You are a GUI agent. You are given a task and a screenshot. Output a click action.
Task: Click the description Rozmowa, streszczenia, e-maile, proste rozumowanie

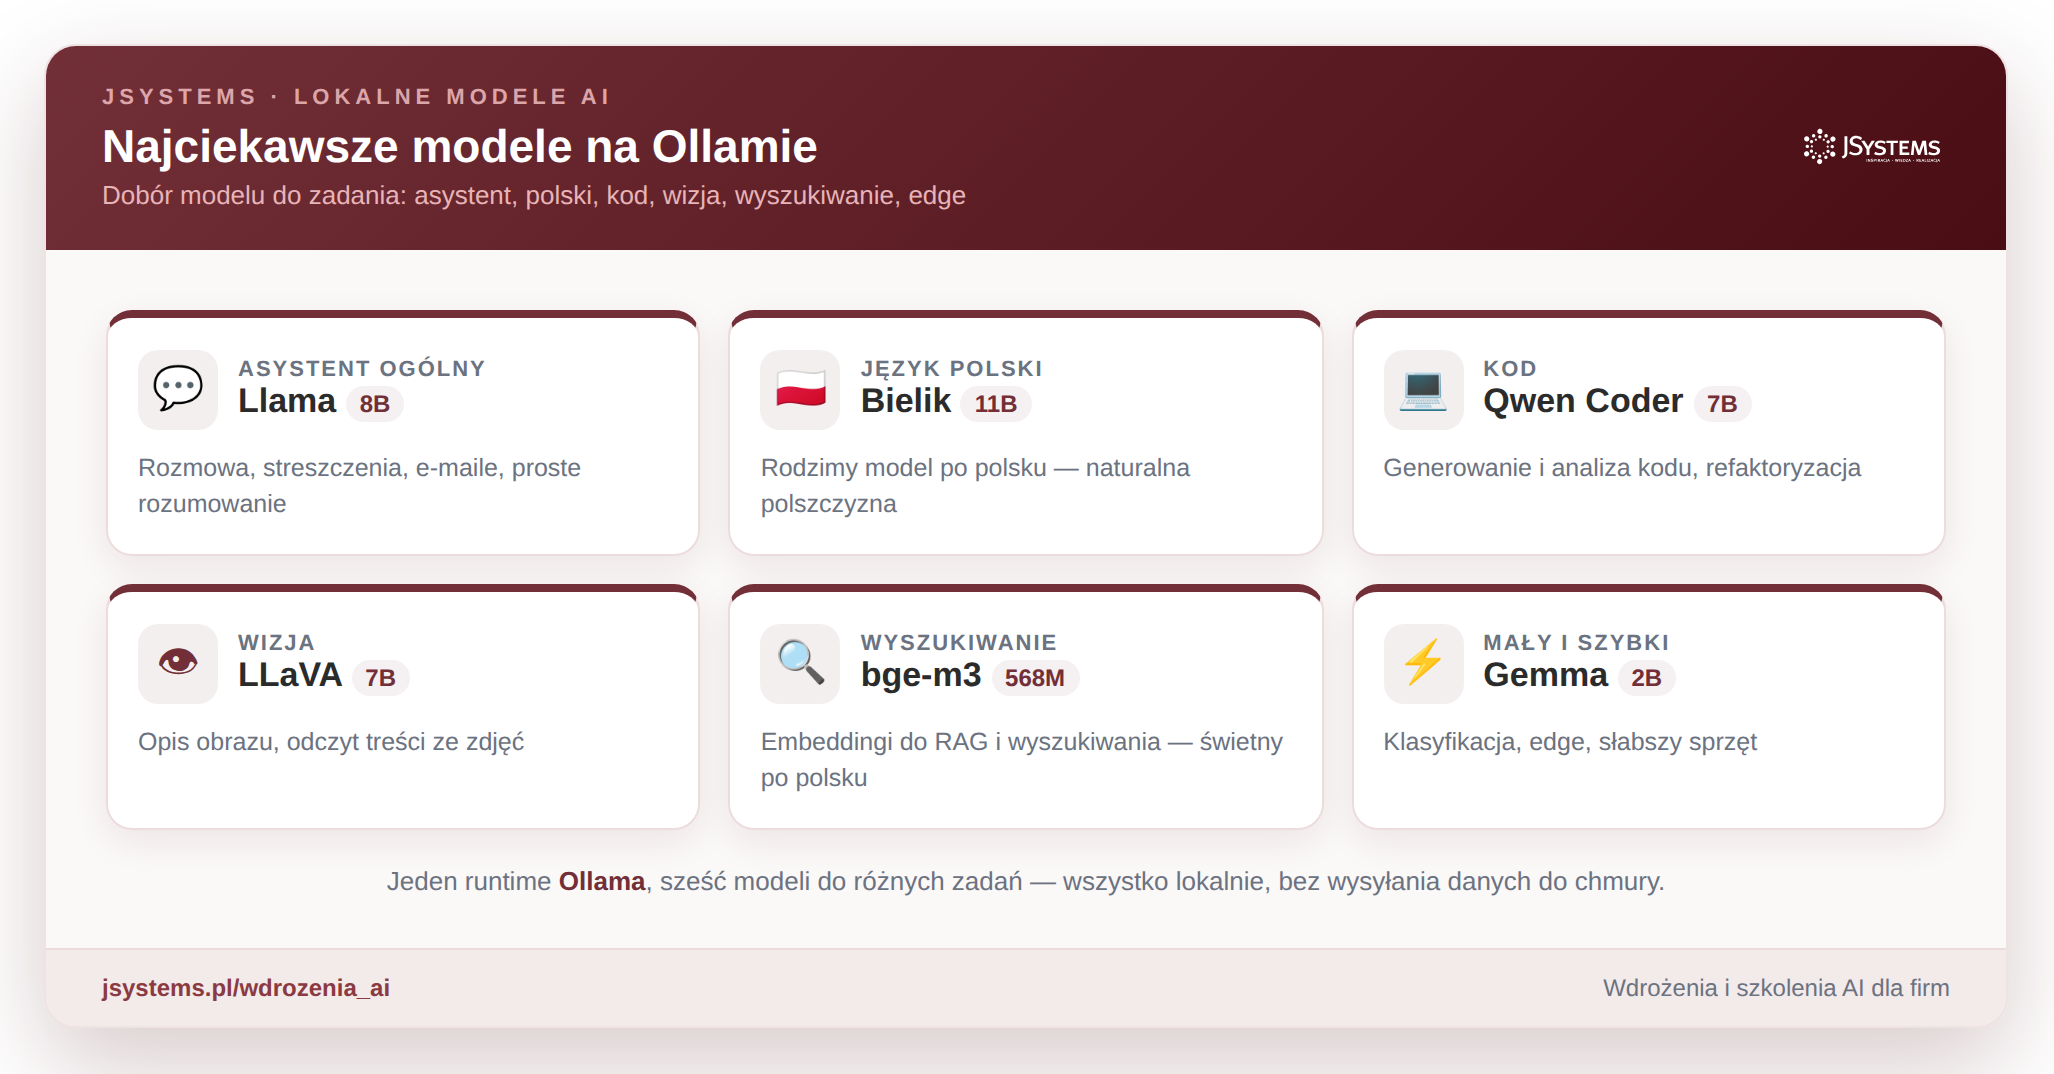(x=359, y=486)
